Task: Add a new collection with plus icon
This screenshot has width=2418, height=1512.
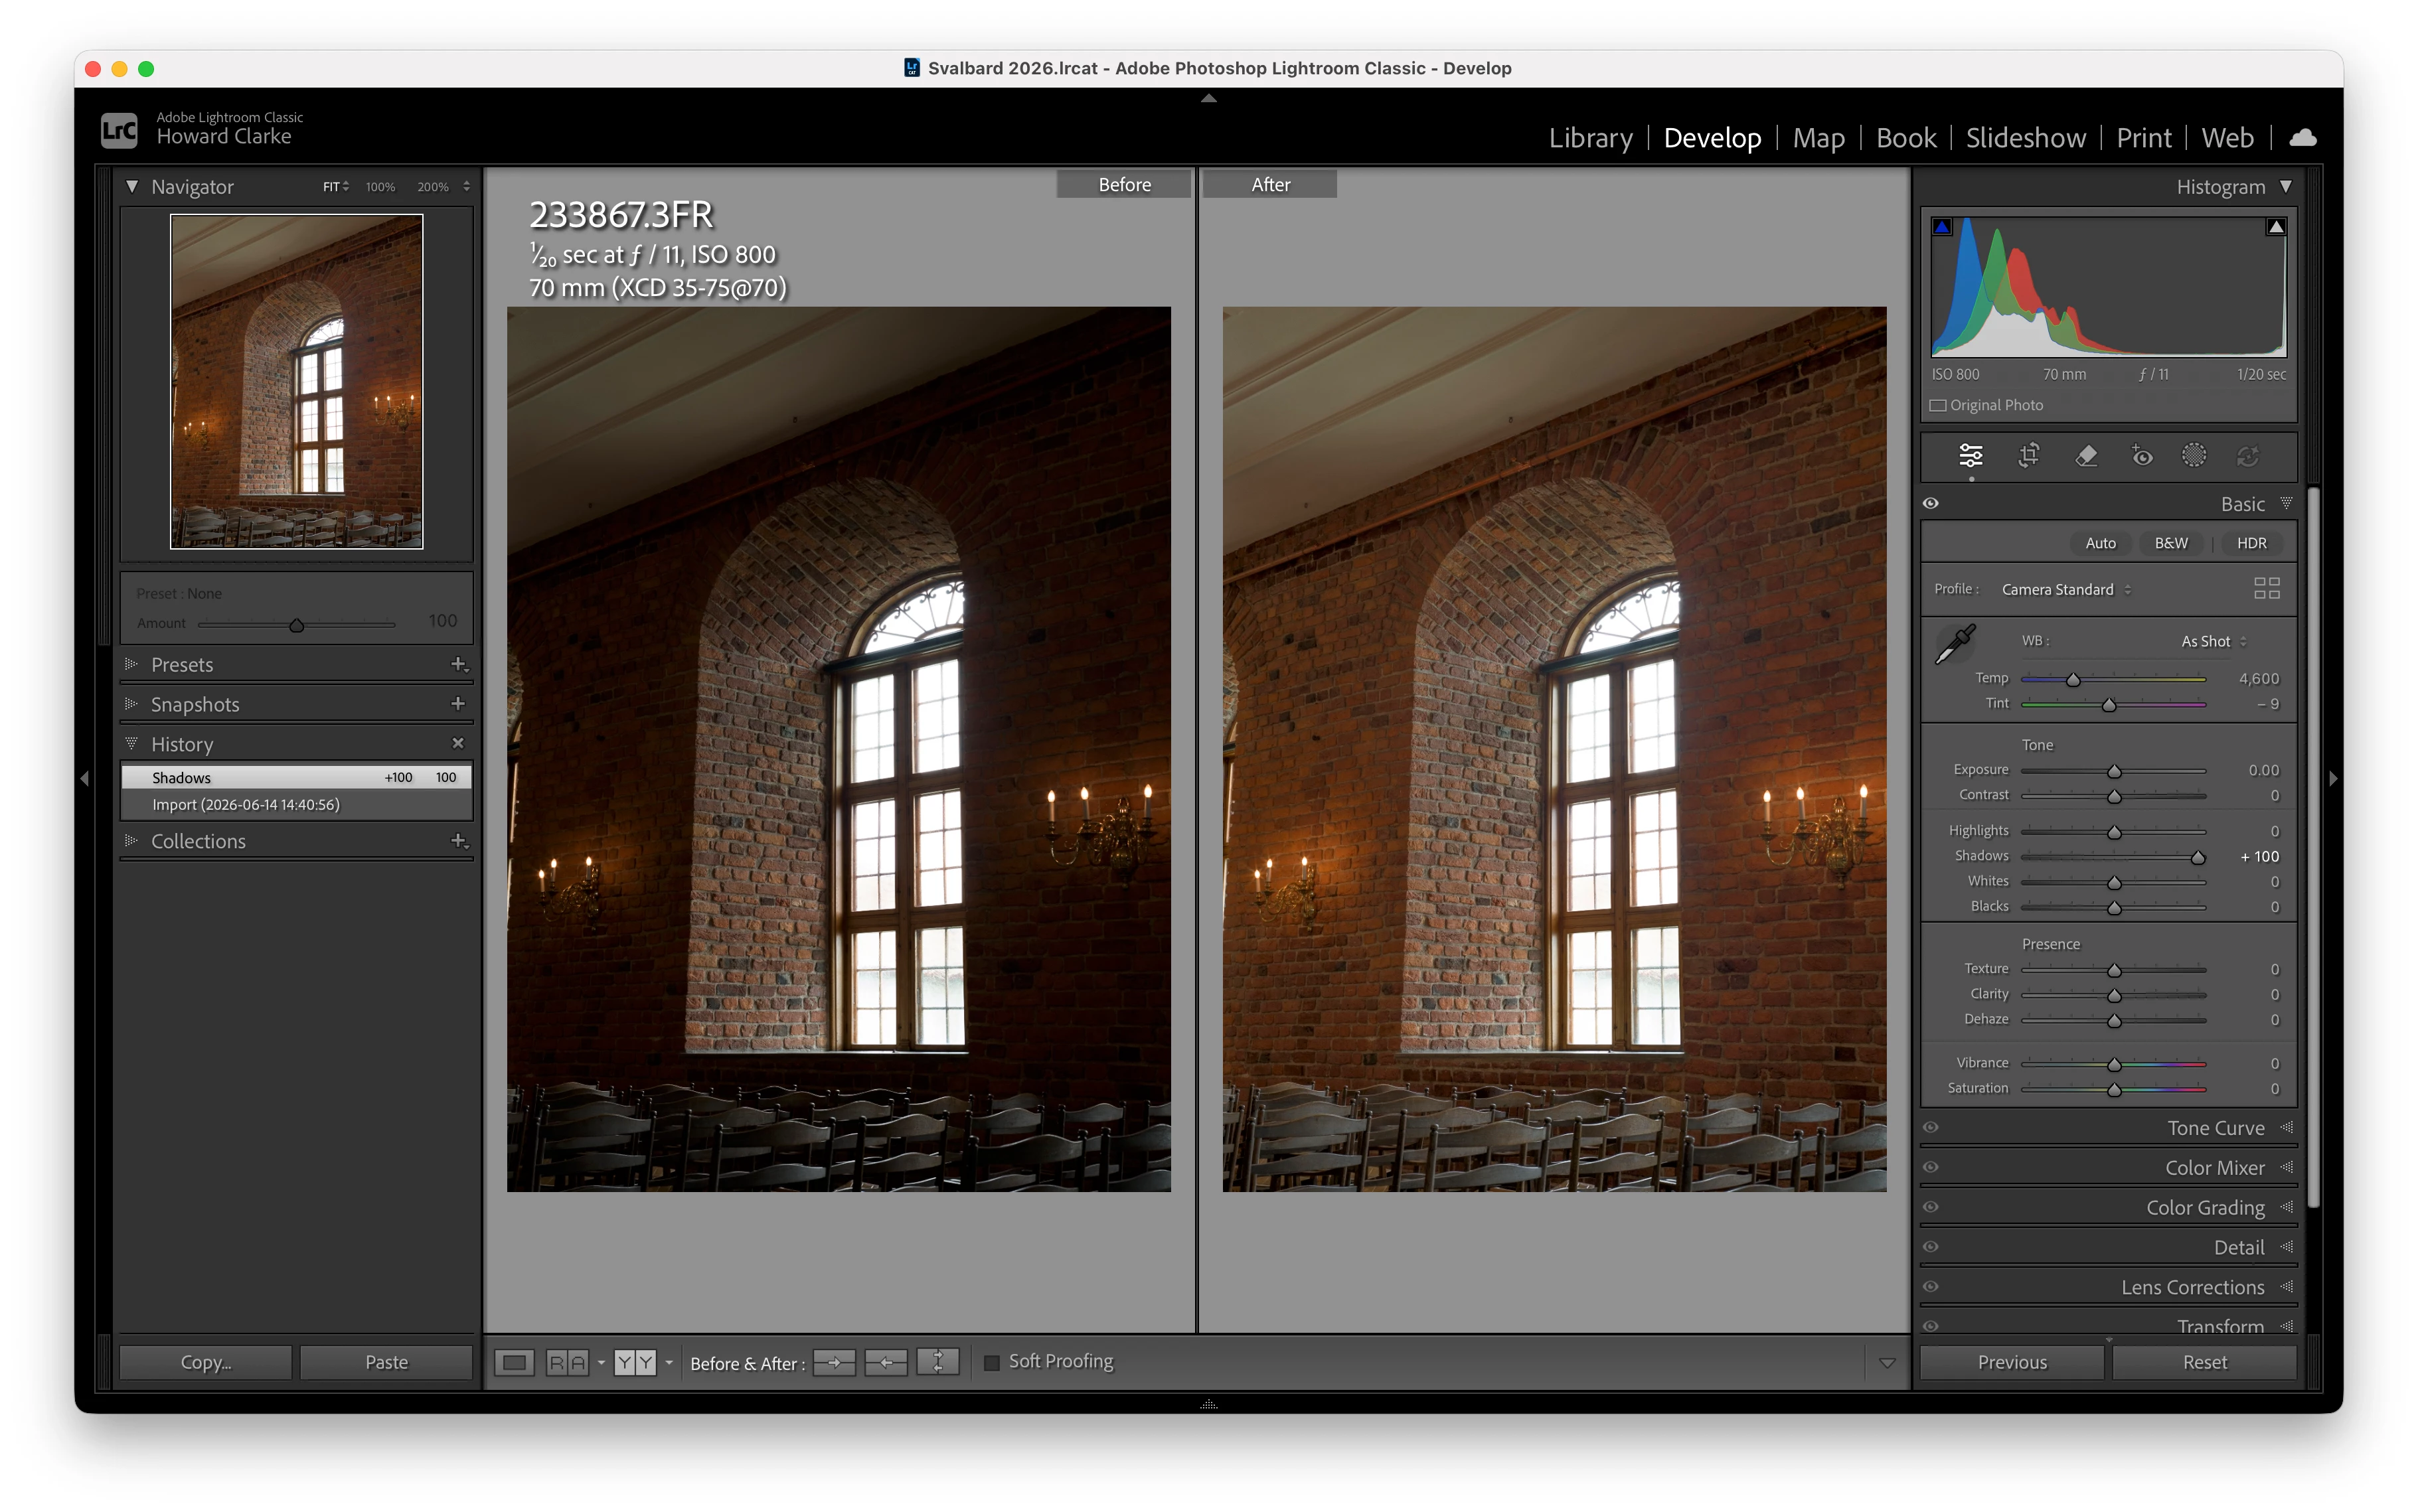Action: pyautogui.click(x=459, y=841)
